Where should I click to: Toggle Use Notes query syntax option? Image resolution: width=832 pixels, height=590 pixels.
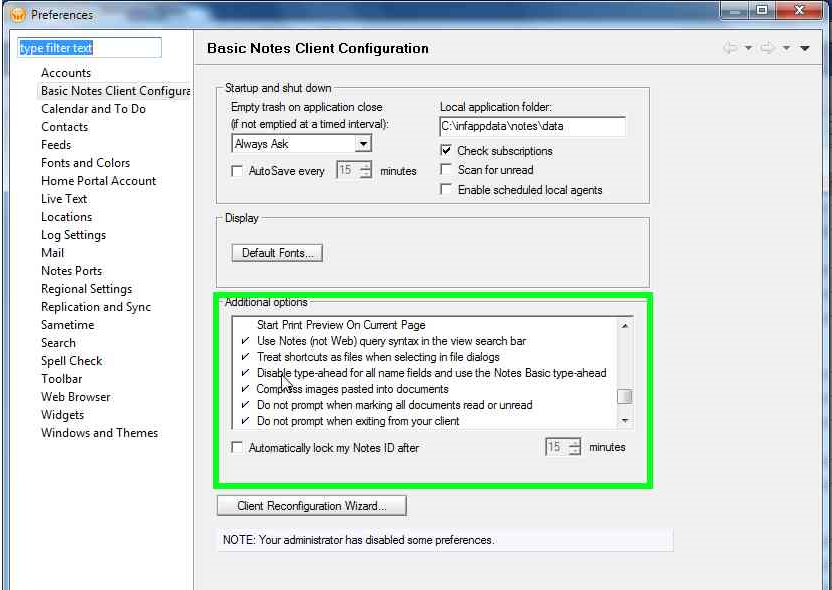391,341
